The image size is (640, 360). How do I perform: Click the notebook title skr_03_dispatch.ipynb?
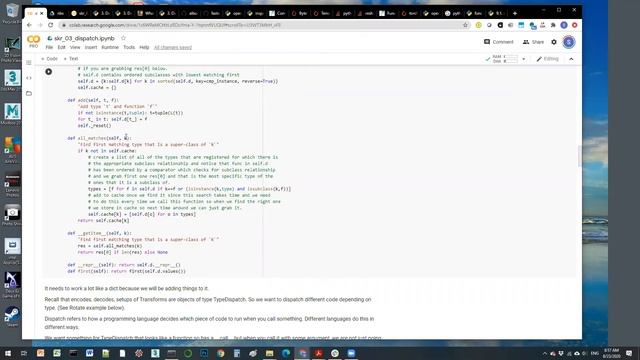(x=84, y=38)
